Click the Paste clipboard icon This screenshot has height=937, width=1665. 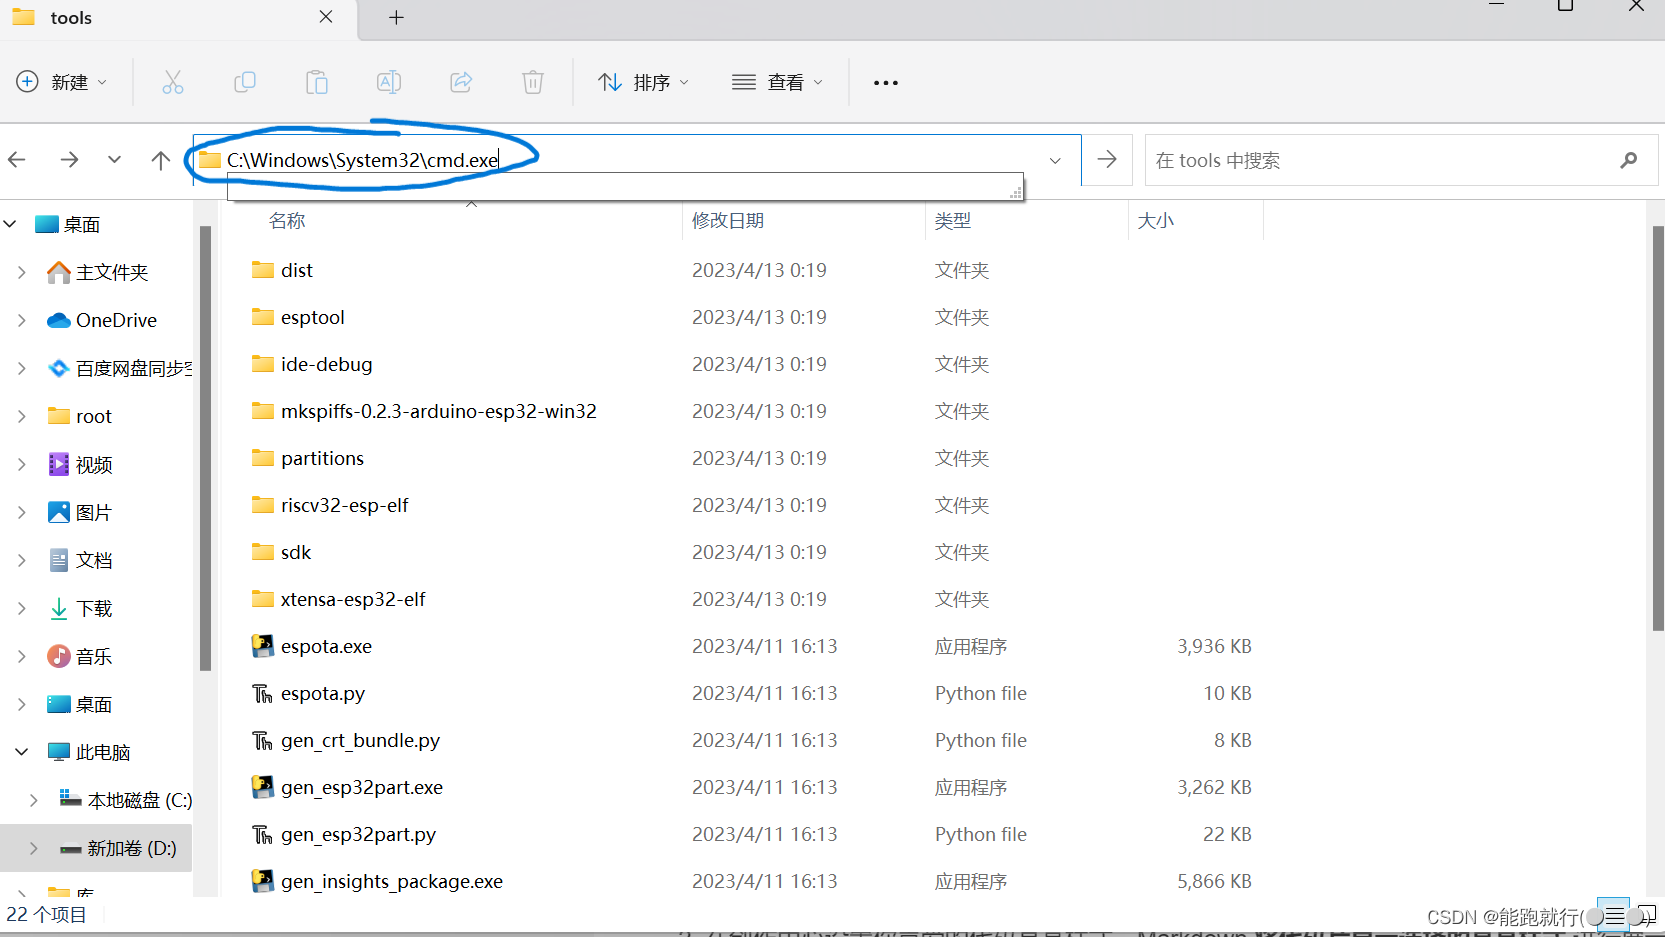317,82
